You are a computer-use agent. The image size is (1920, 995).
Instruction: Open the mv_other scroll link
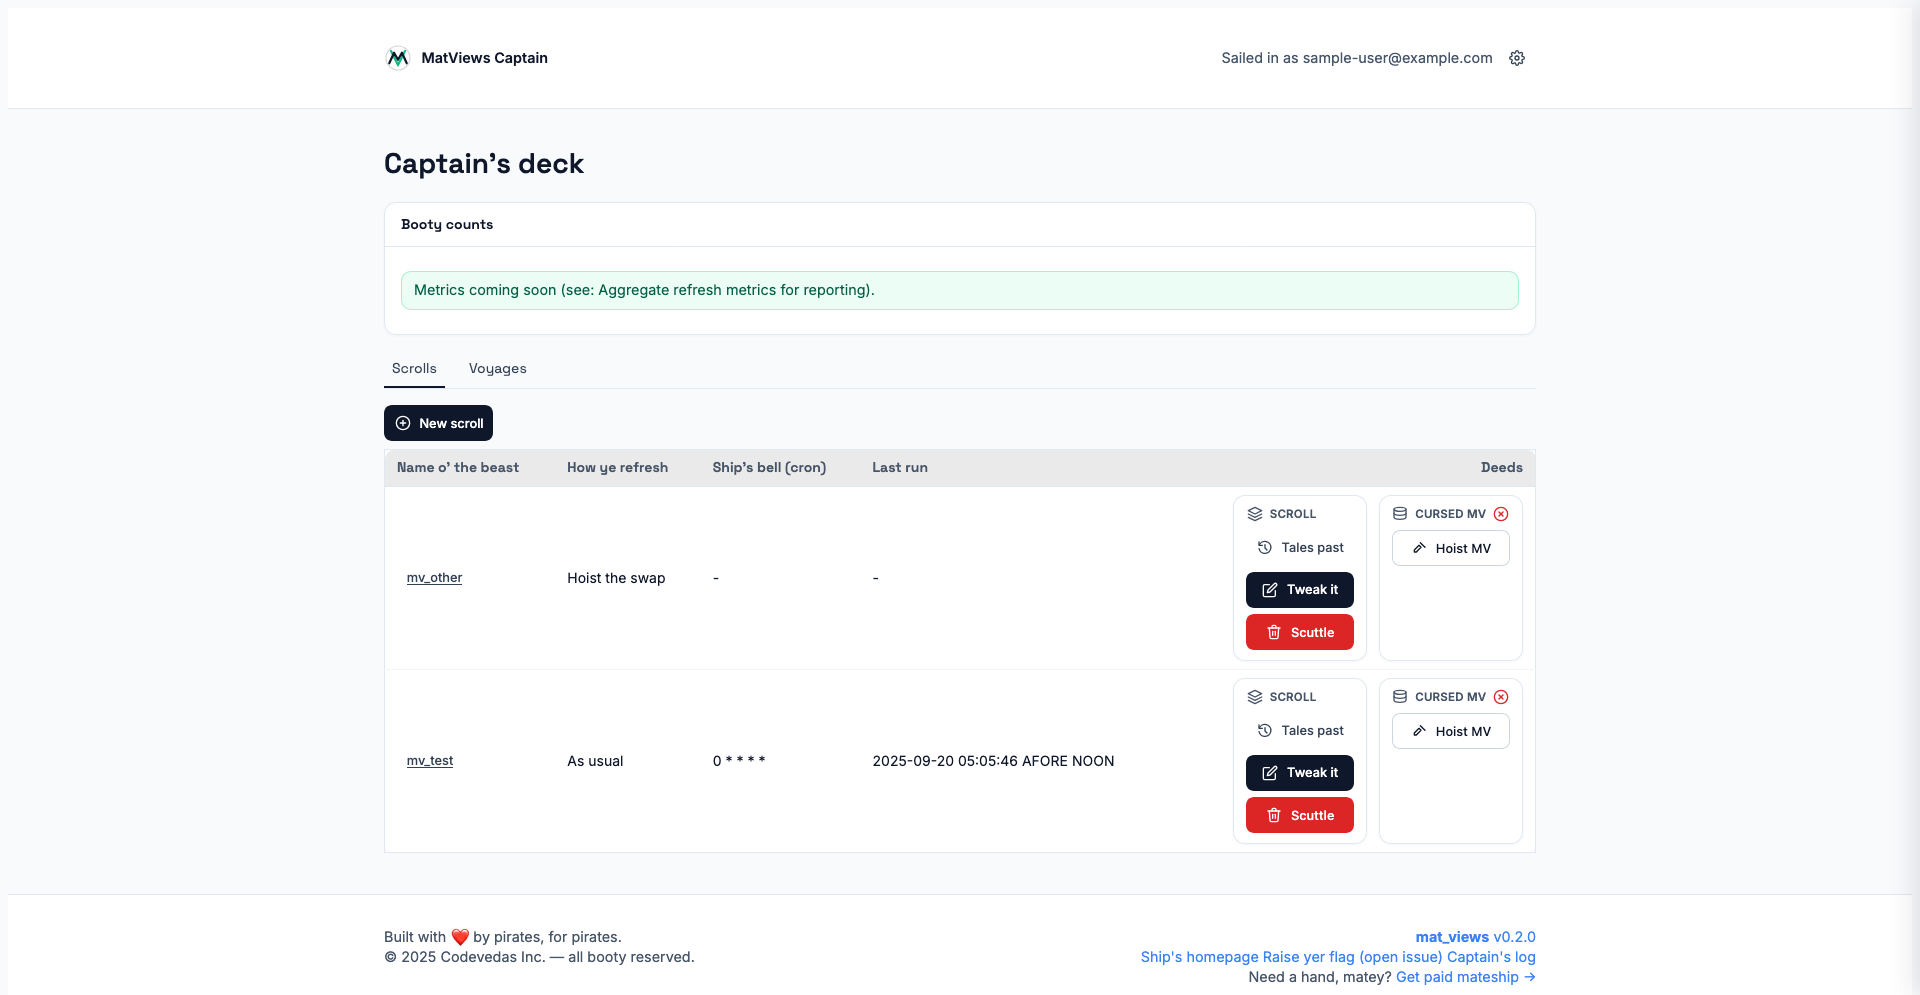pyautogui.click(x=434, y=578)
